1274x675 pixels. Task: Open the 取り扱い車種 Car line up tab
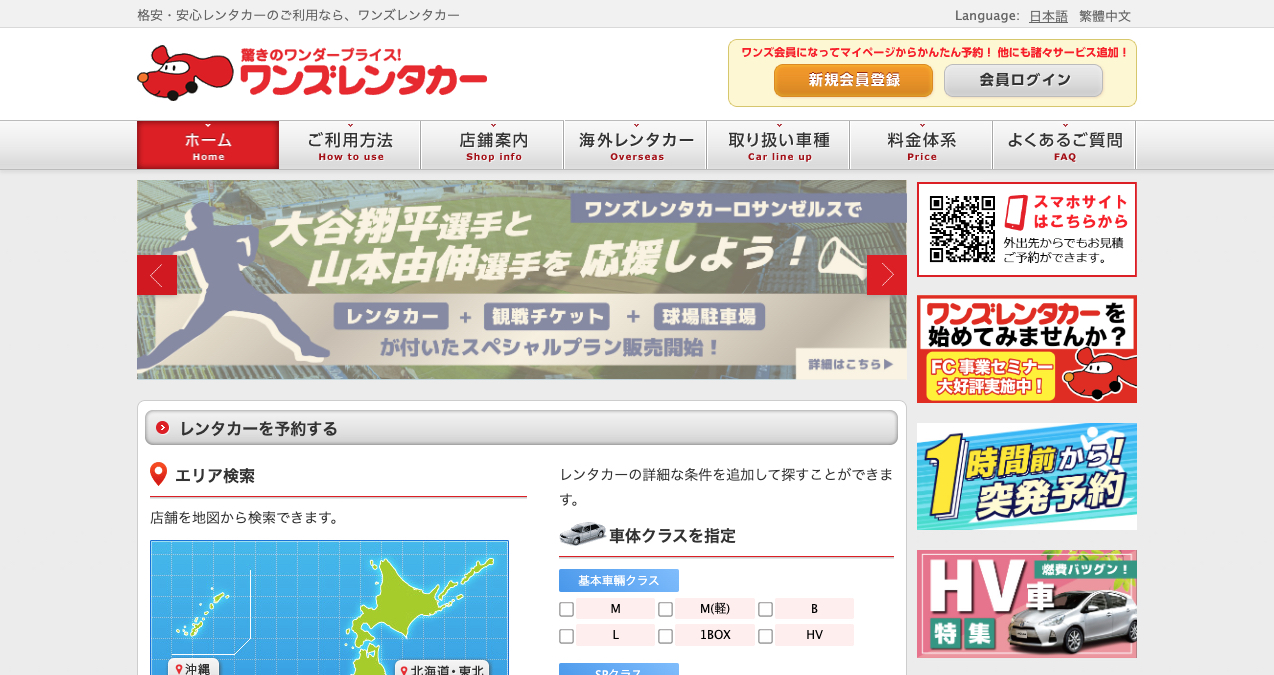coord(779,145)
